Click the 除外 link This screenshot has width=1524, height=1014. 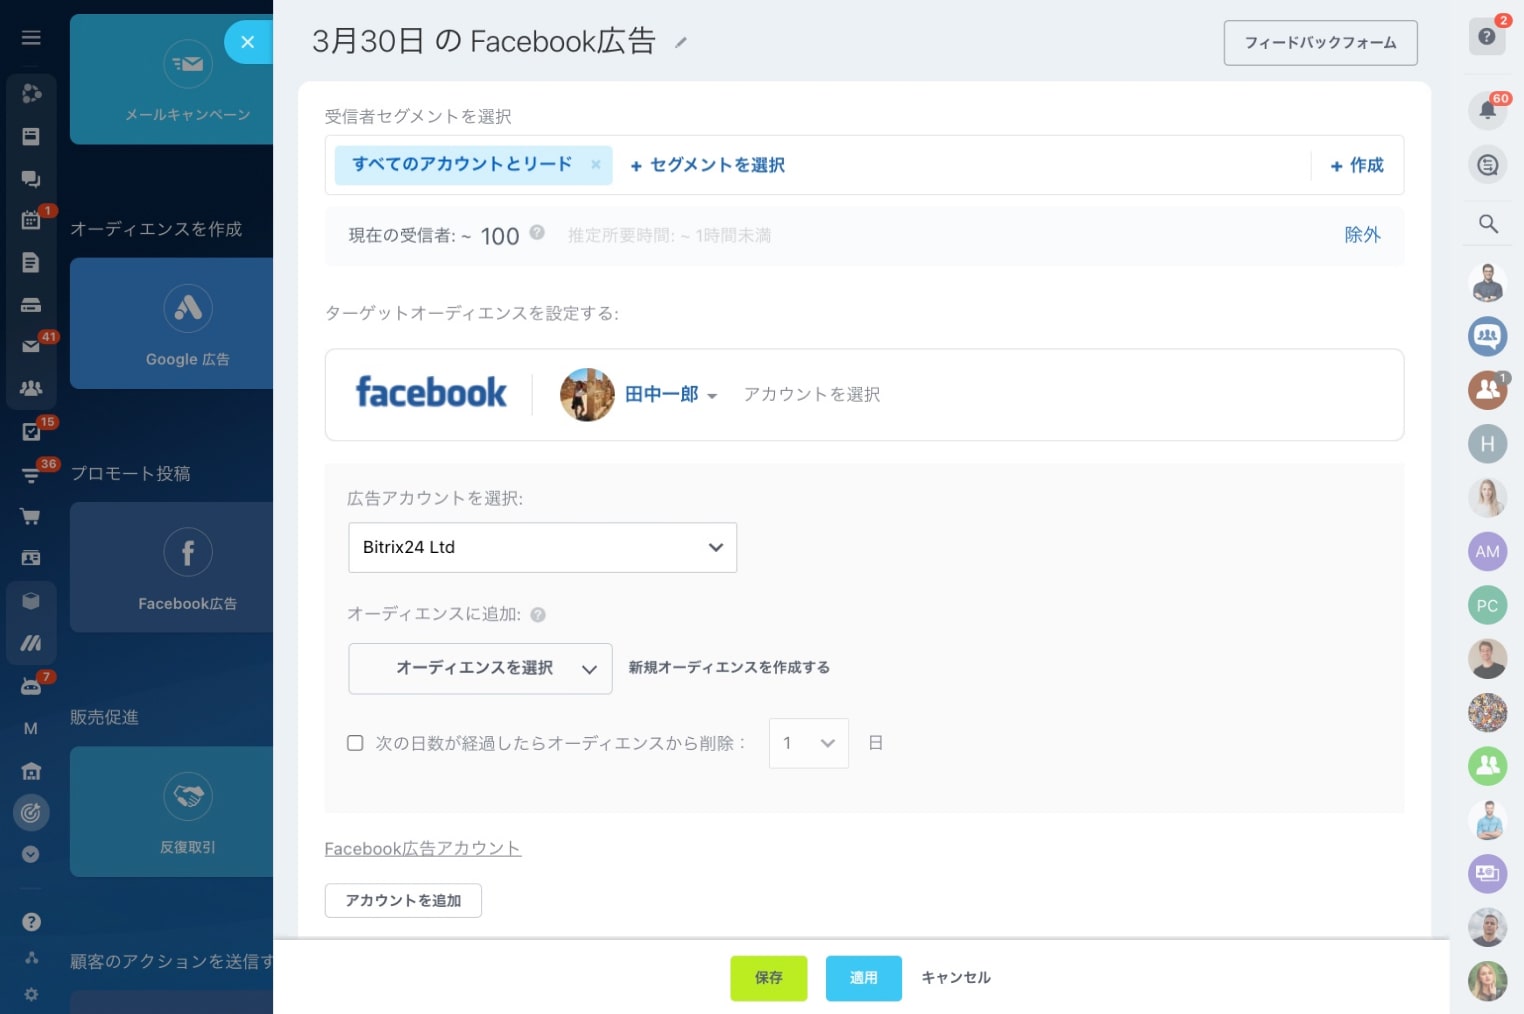[x=1362, y=235]
